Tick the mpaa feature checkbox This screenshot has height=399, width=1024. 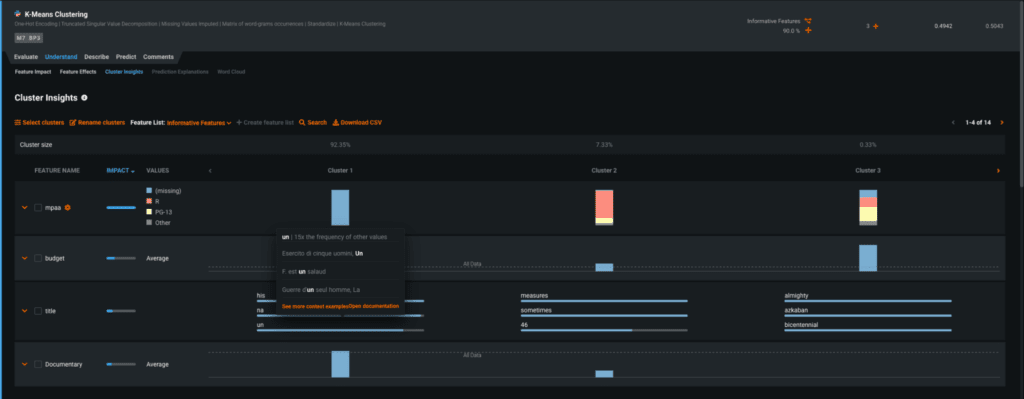pyautogui.click(x=38, y=208)
